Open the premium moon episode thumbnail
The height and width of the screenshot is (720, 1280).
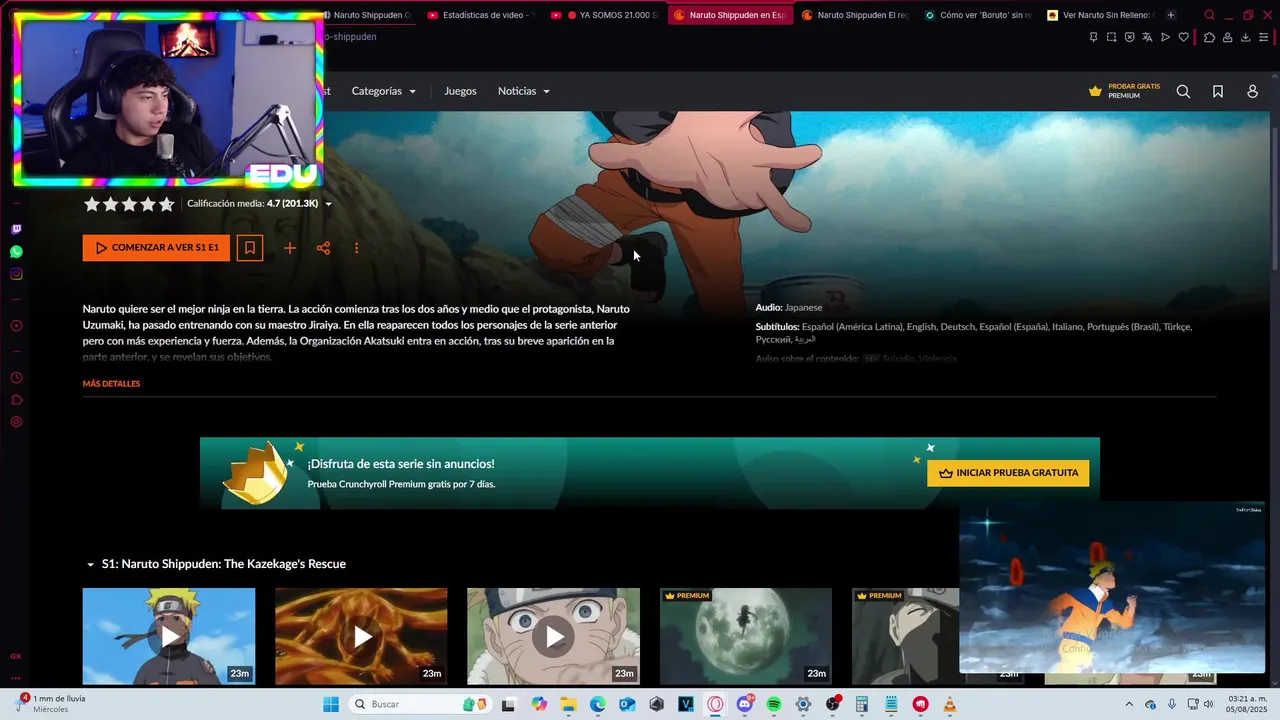click(x=745, y=636)
